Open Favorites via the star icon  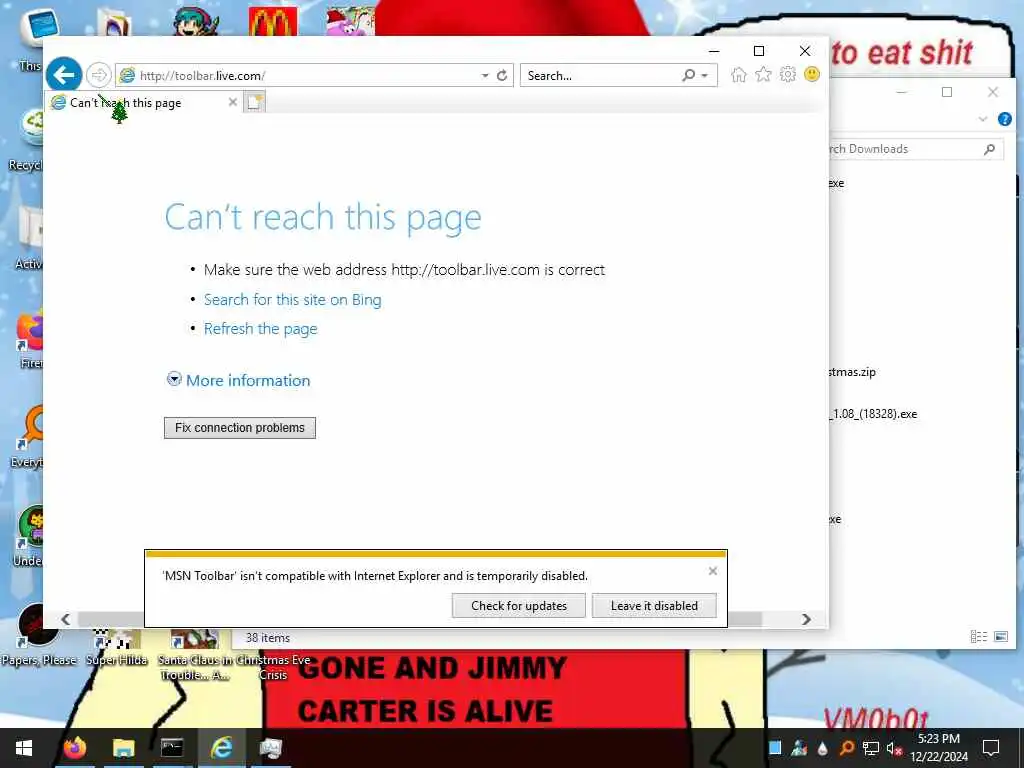763,75
